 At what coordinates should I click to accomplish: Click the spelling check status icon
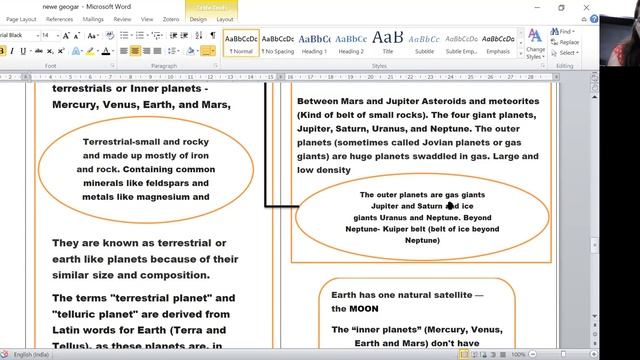tap(4, 354)
